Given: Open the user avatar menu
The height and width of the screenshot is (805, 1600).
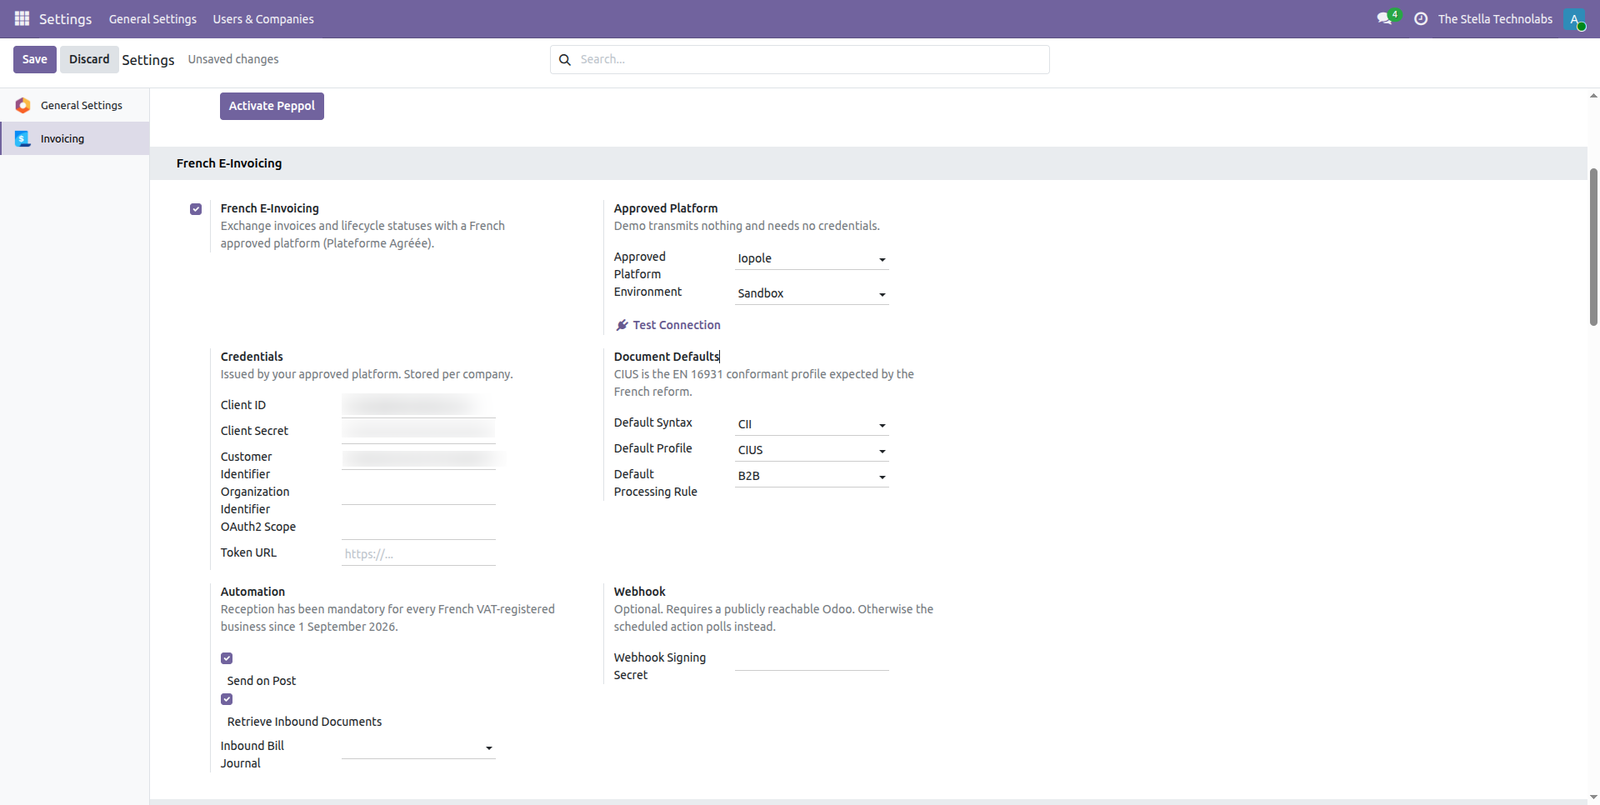Looking at the screenshot, I should (1575, 19).
